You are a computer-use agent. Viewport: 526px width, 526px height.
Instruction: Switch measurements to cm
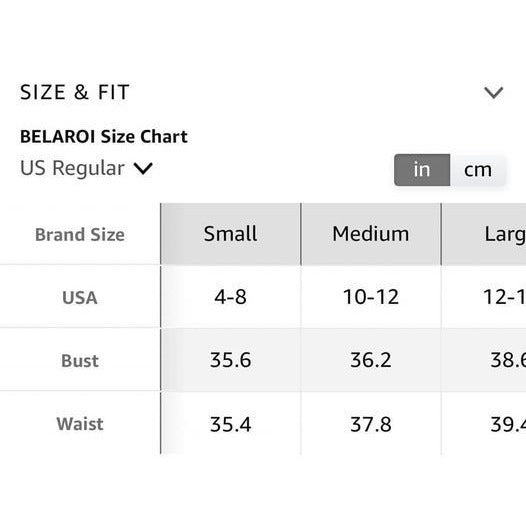[x=478, y=170]
